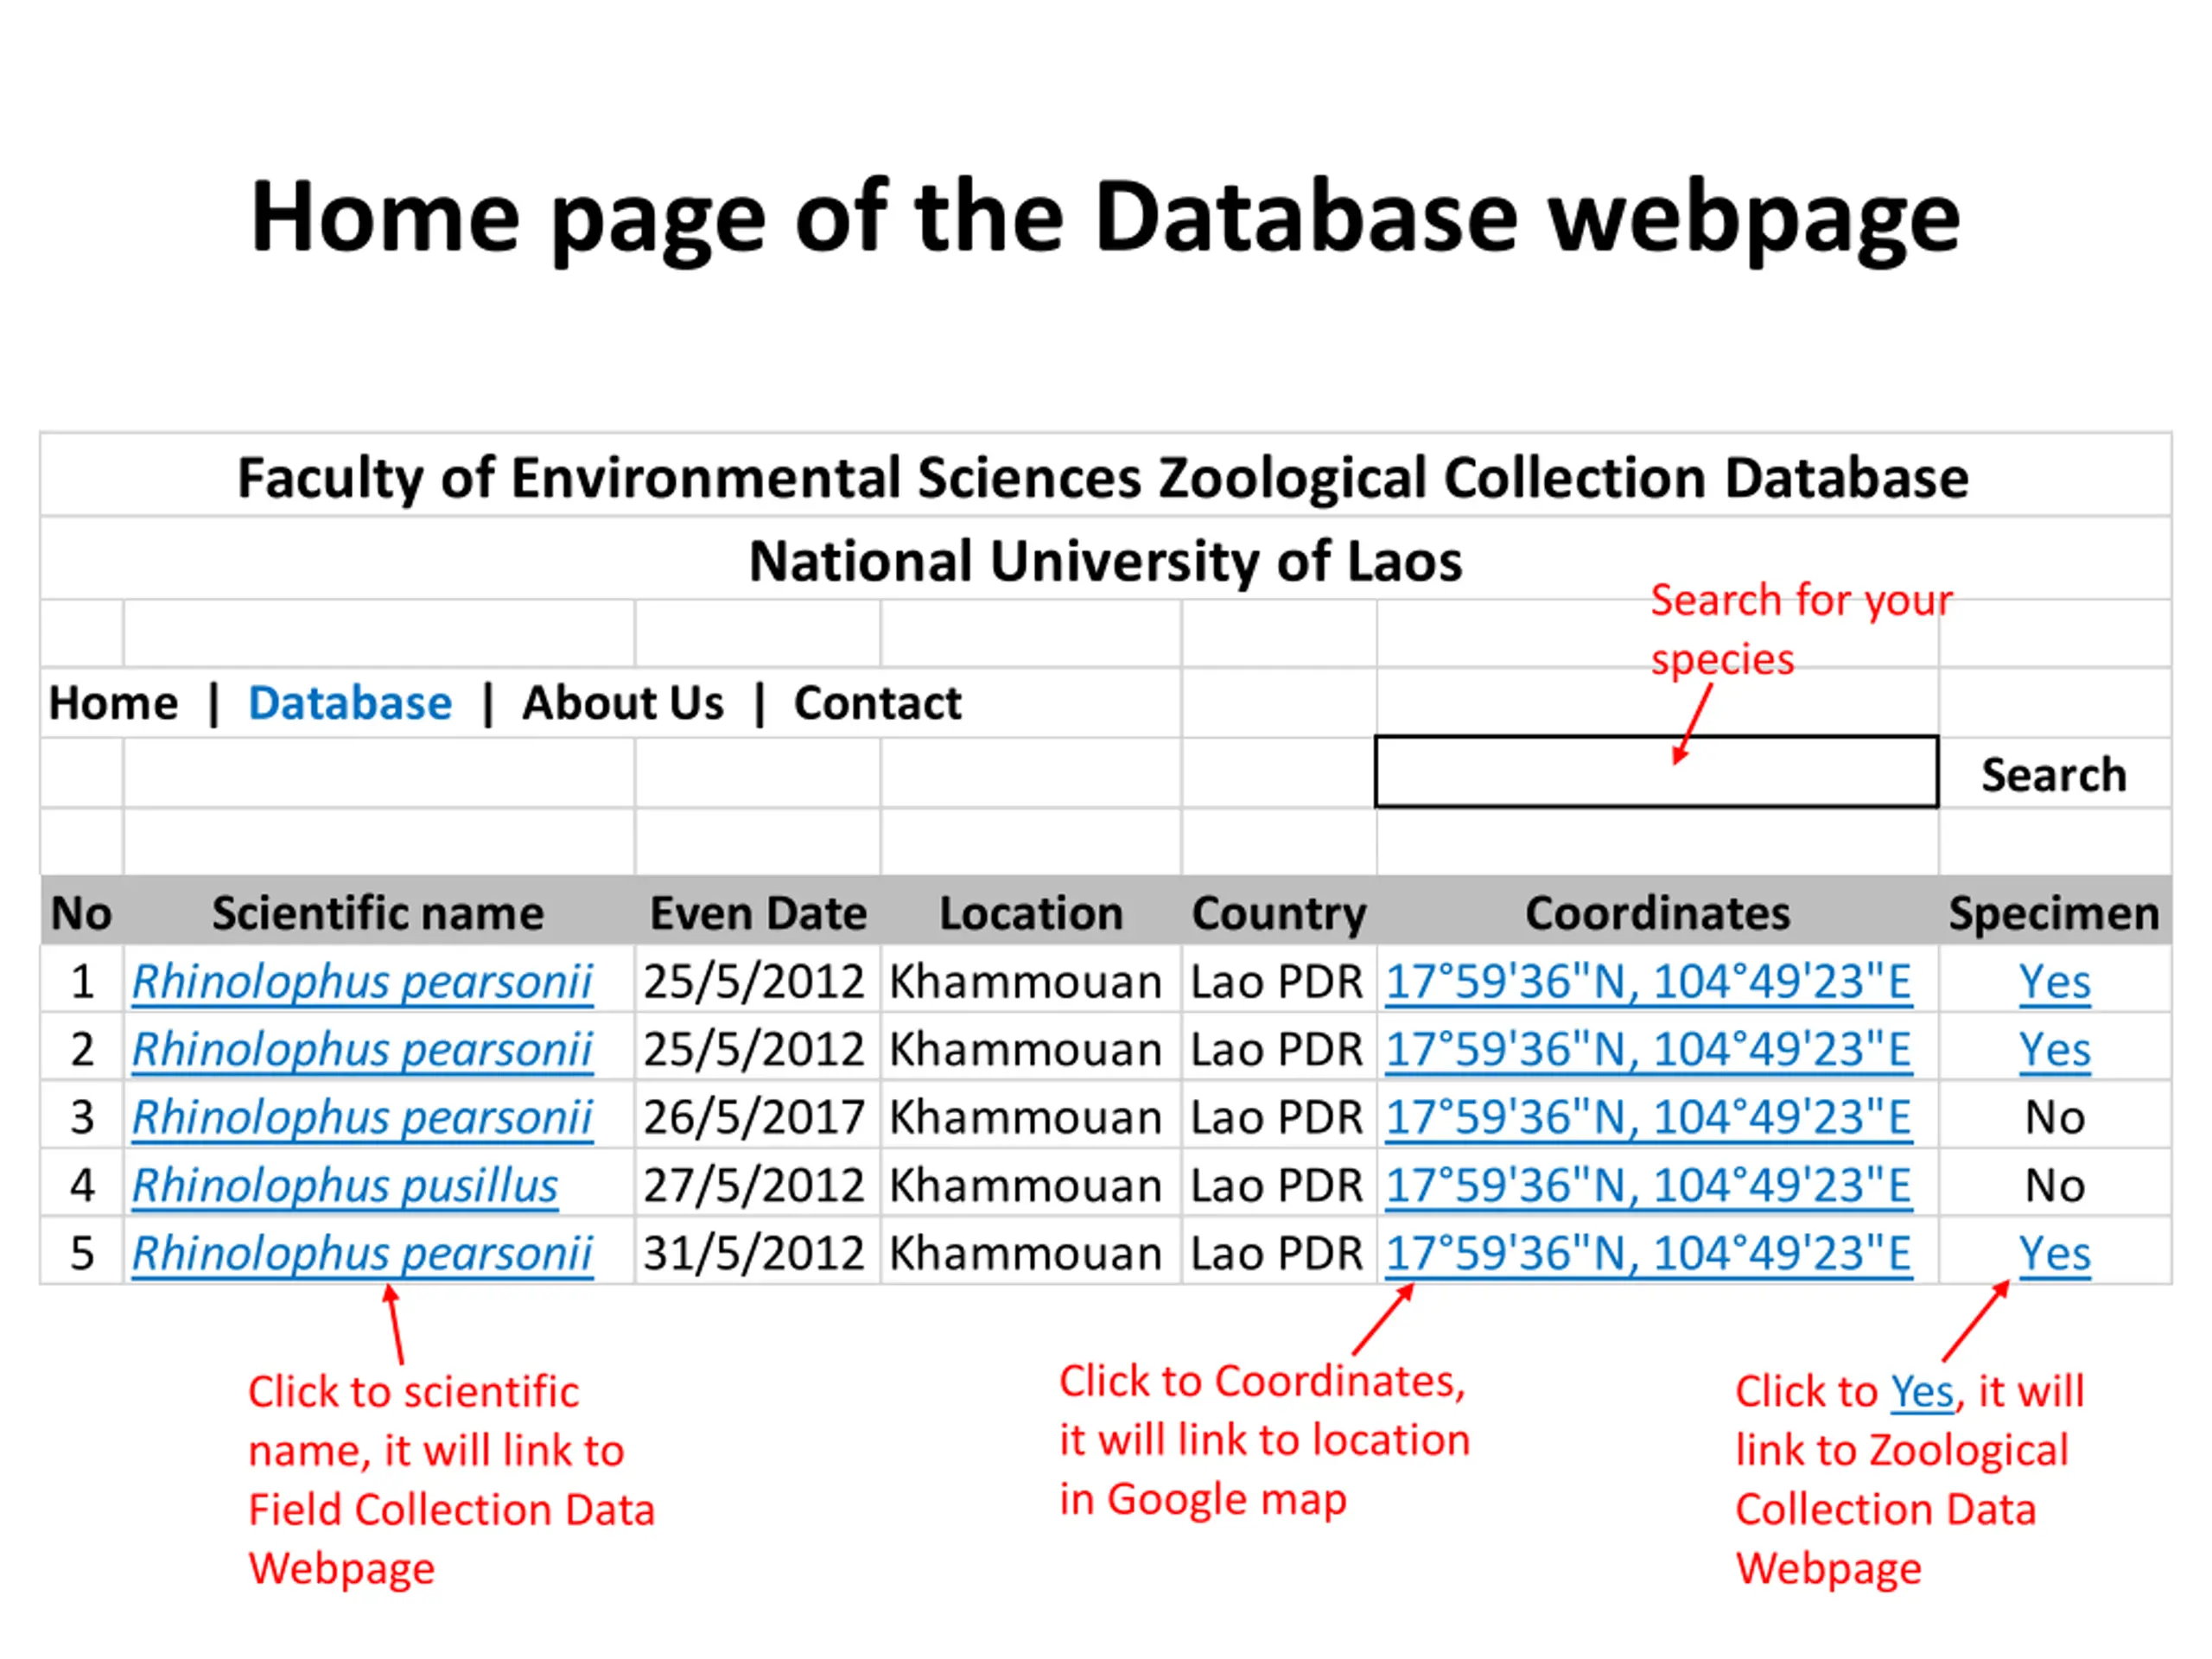This screenshot has width=2212, height=1659.
Task: Select Khammouan location in row 1
Action: coord(1026,982)
